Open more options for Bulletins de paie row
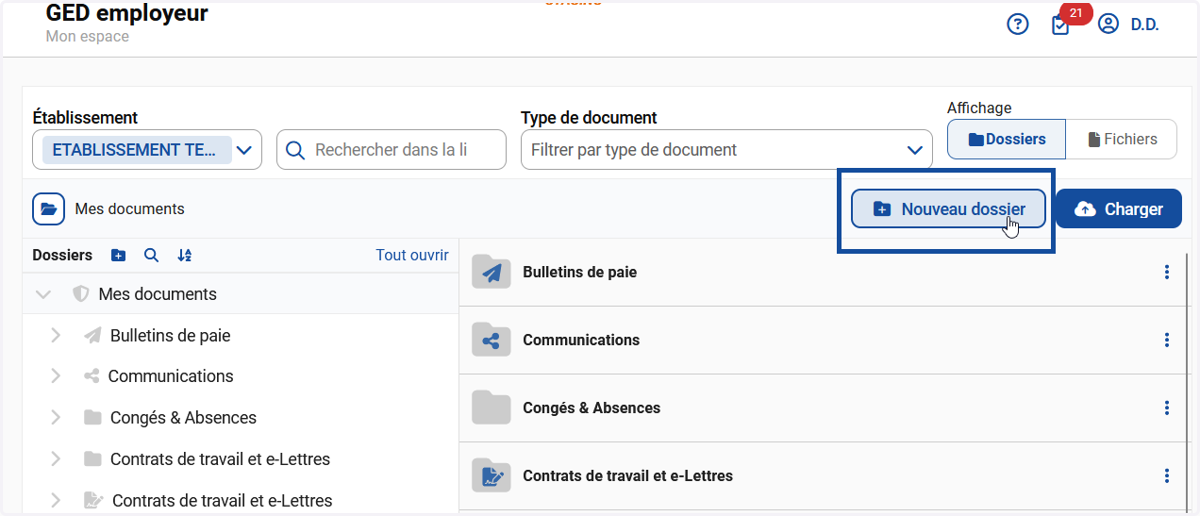Screen dimensions: 1200x516 click(1167, 272)
